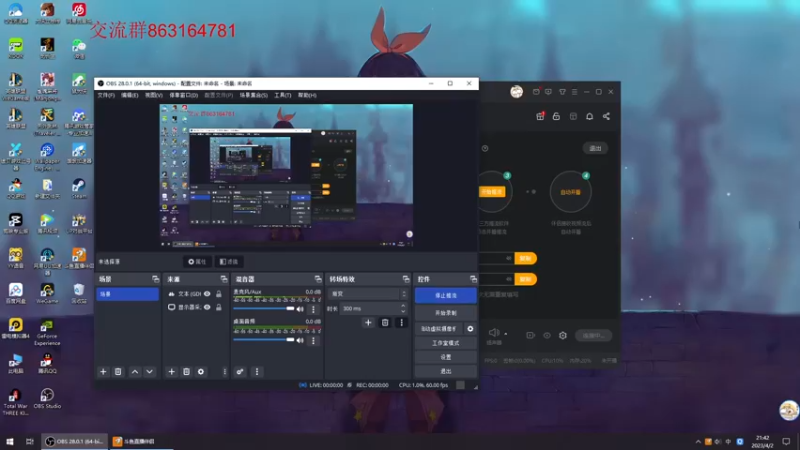Open the mixer toolbar three-dot menu
Screen dimensions: 800x450
(x=257, y=372)
